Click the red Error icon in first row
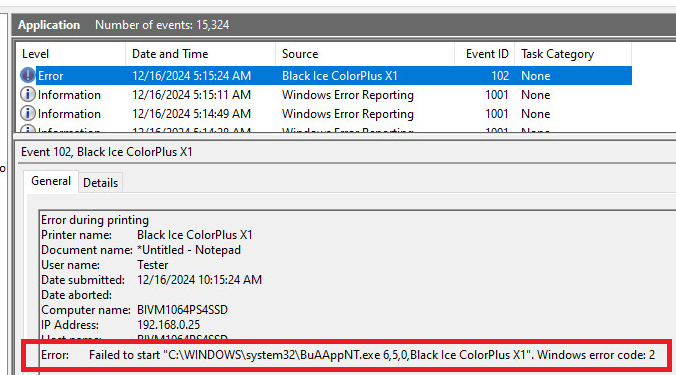 point(28,75)
